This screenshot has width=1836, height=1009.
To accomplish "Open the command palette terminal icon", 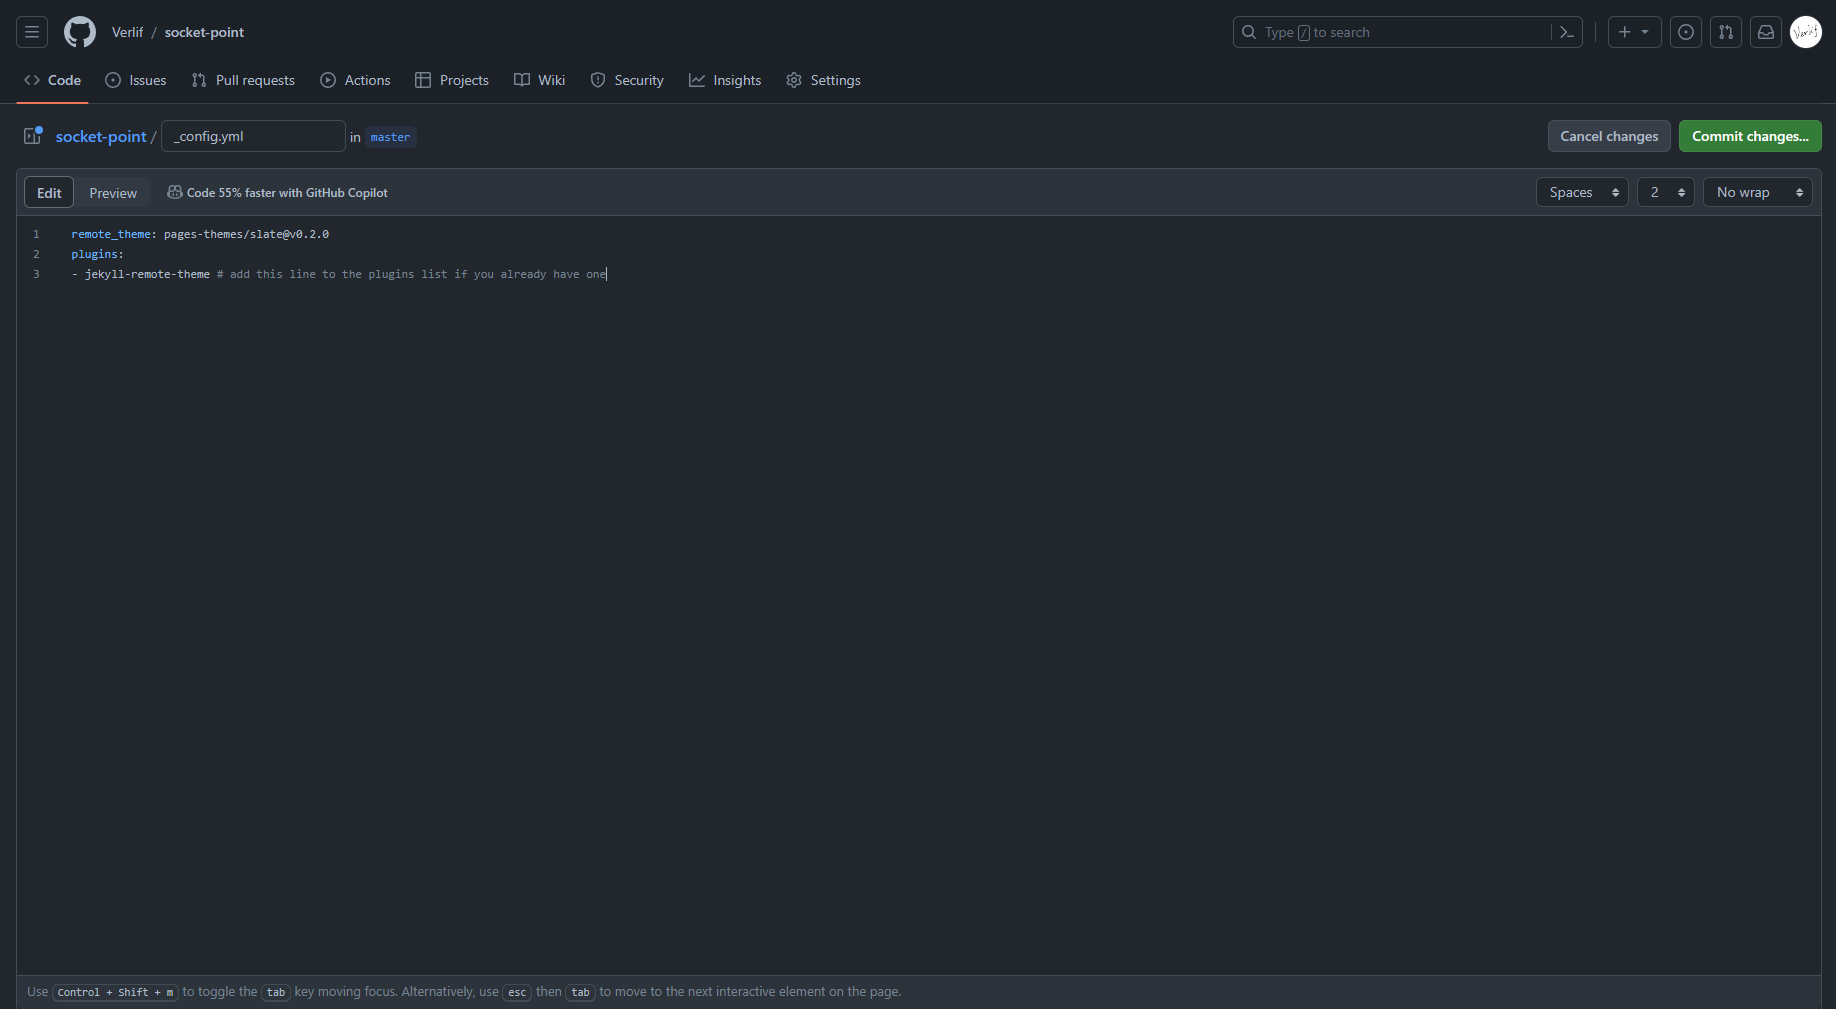I will tap(1566, 32).
